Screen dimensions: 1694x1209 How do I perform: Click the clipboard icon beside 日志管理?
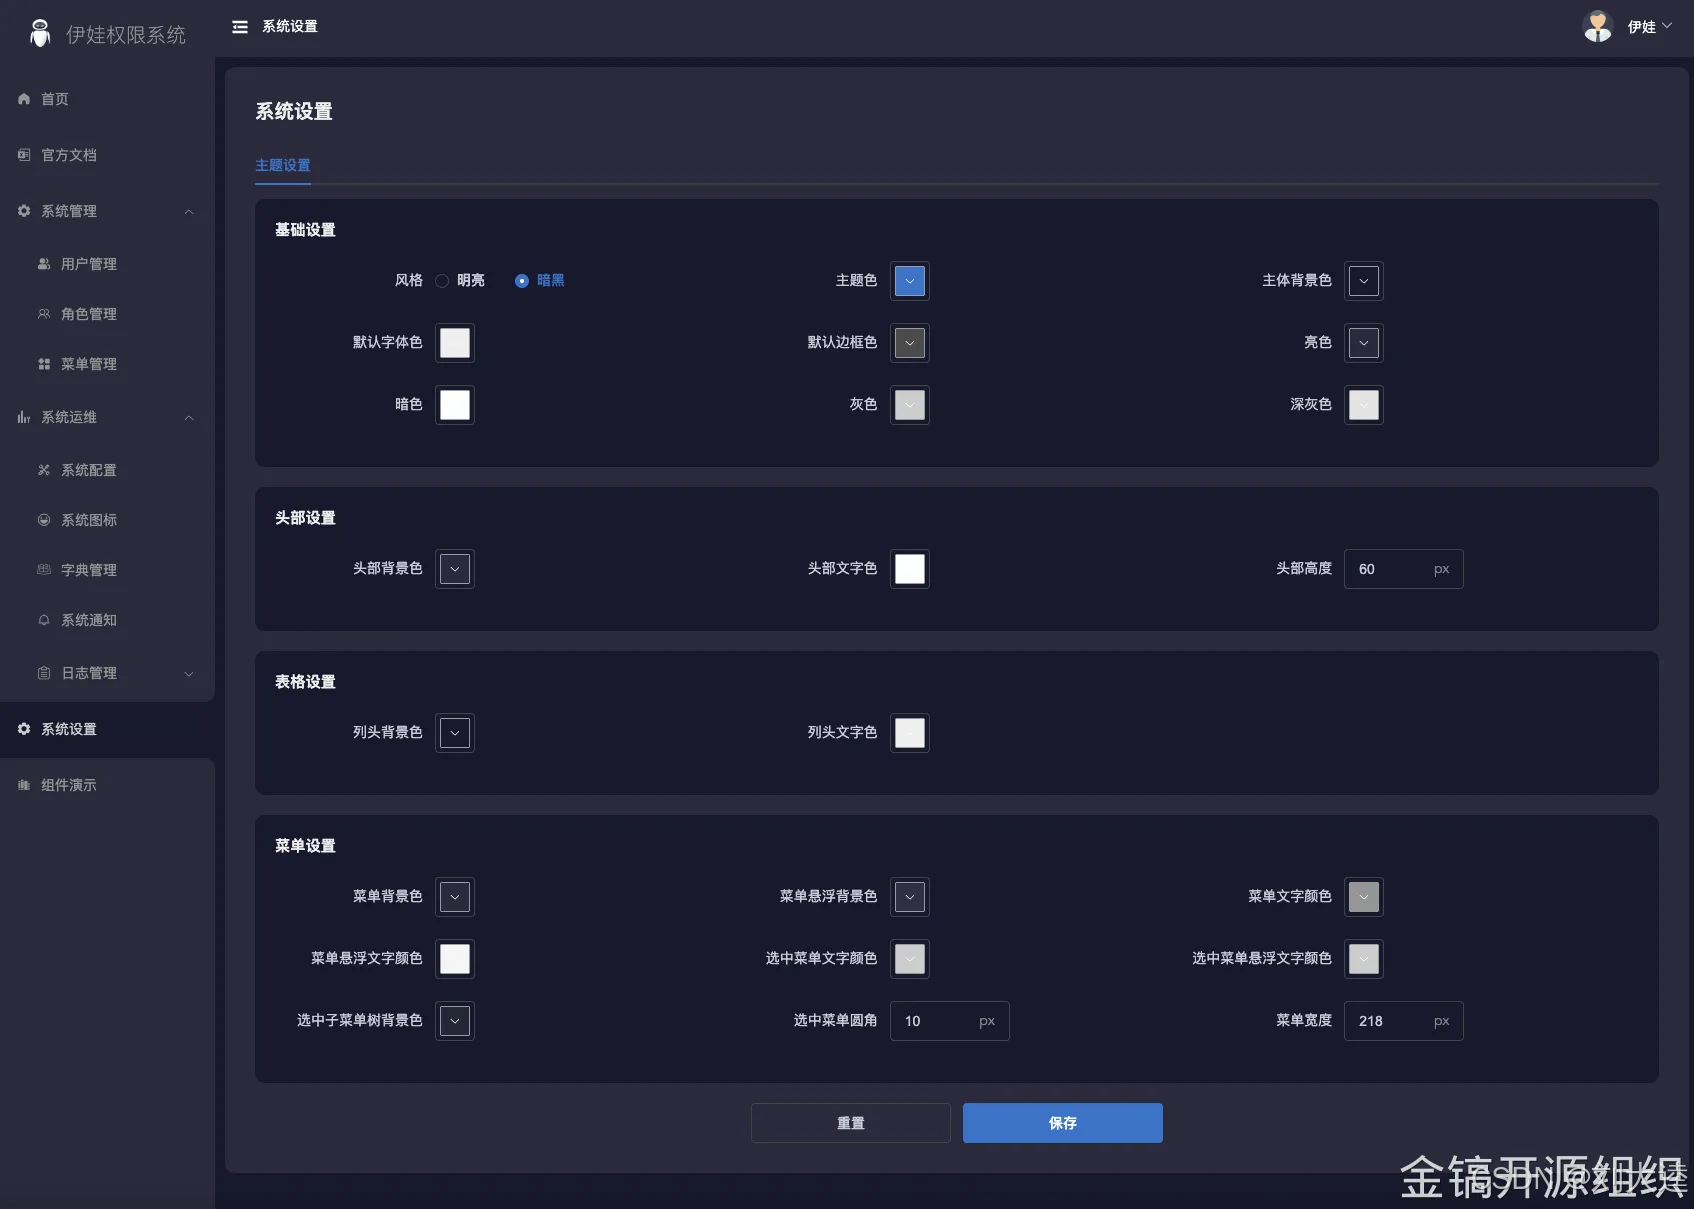click(44, 673)
